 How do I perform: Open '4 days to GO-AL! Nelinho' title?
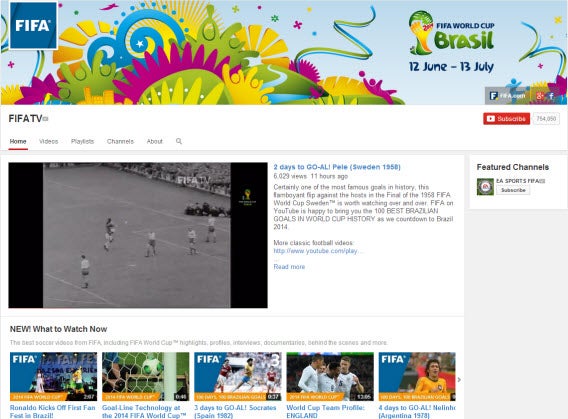point(417,411)
